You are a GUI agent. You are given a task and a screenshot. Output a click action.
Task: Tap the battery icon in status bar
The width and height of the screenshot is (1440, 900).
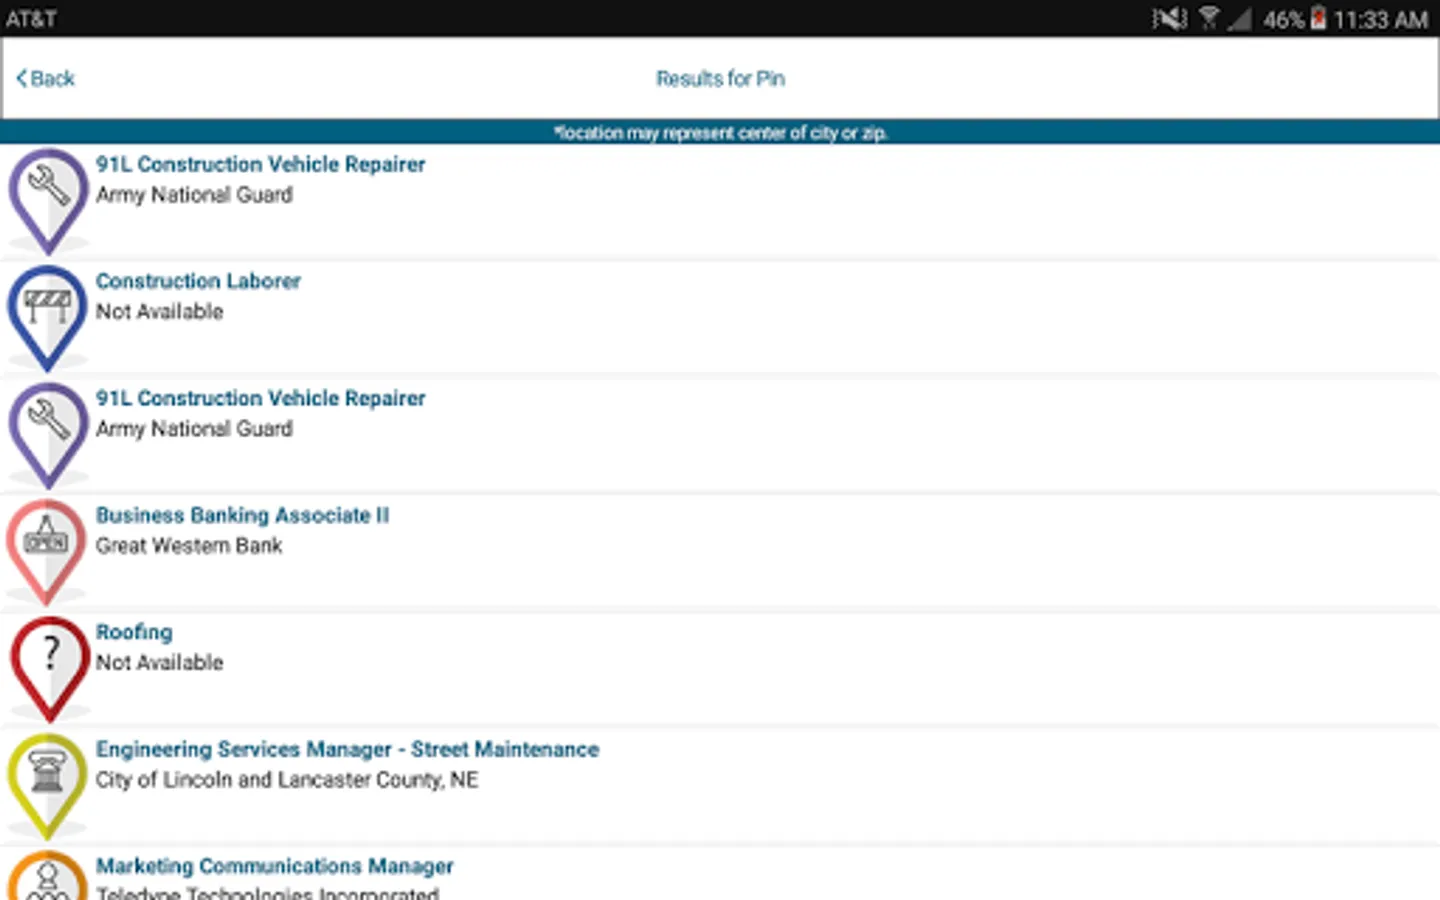(1318, 18)
